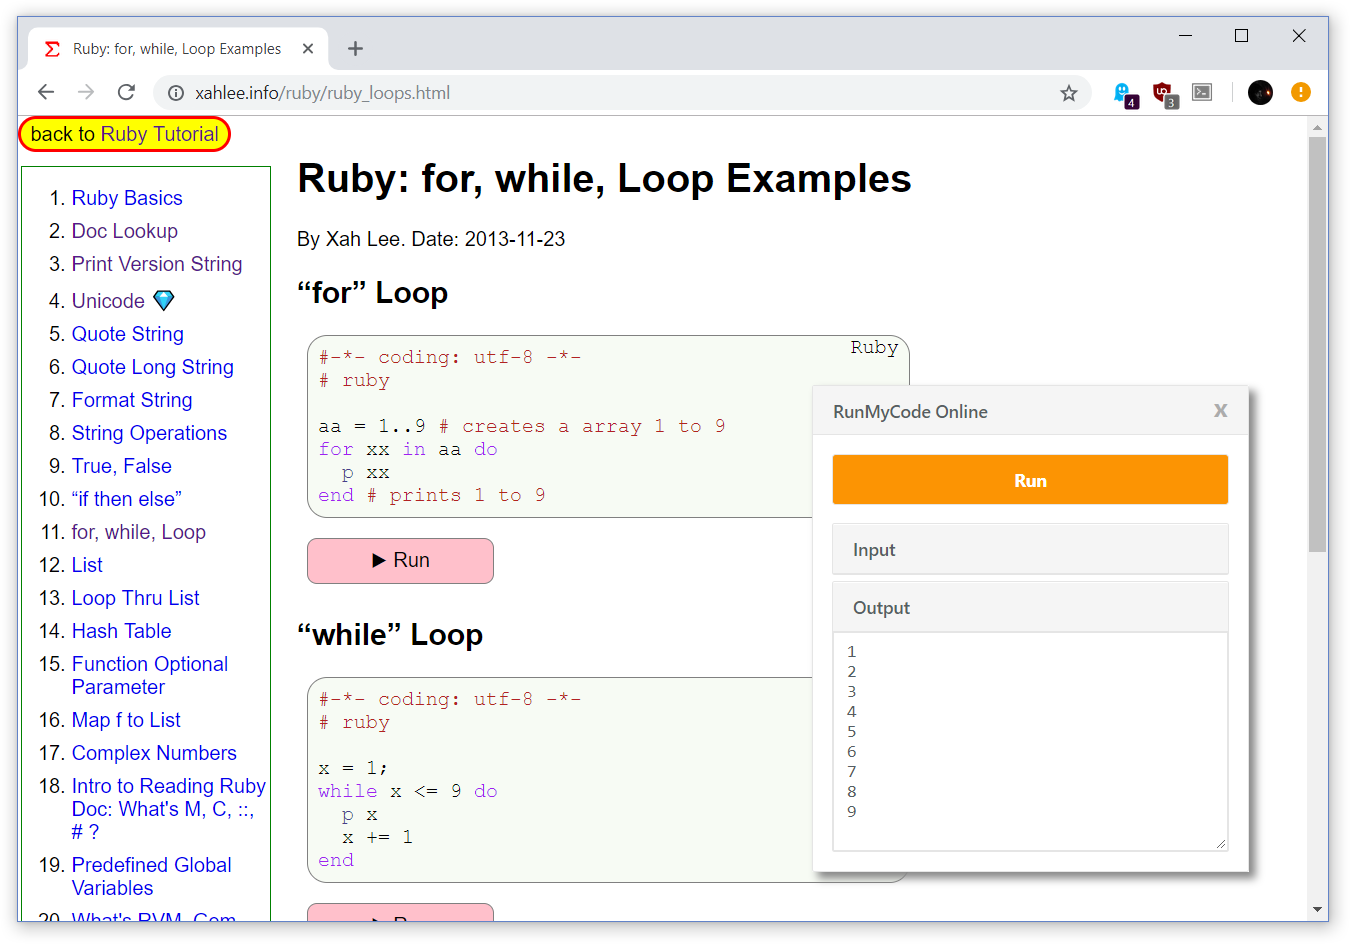Click the page vertical scrollbar thumb
Image resolution: width=1350 pixels, height=944 pixels.
[1318, 344]
